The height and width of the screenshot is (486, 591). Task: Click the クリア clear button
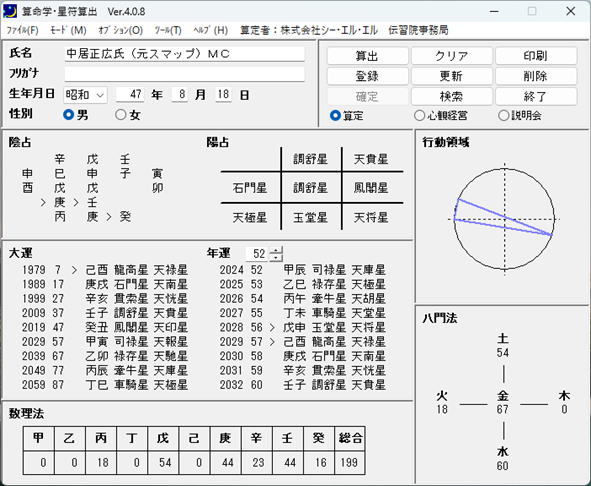click(452, 56)
